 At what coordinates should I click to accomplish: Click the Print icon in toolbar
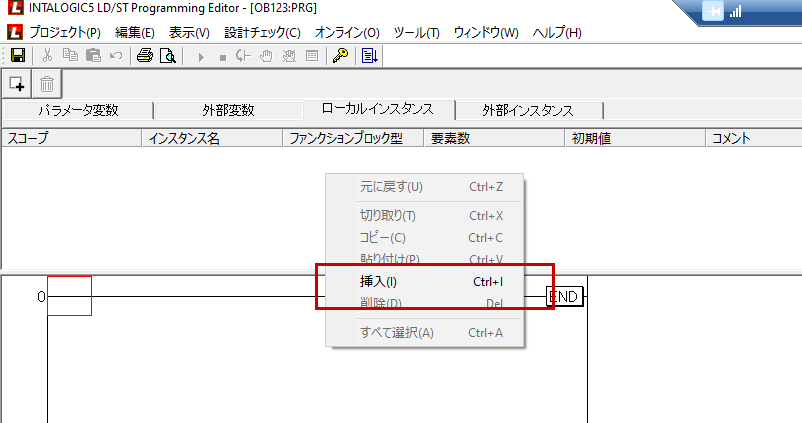pyautogui.click(x=145, y=56)
